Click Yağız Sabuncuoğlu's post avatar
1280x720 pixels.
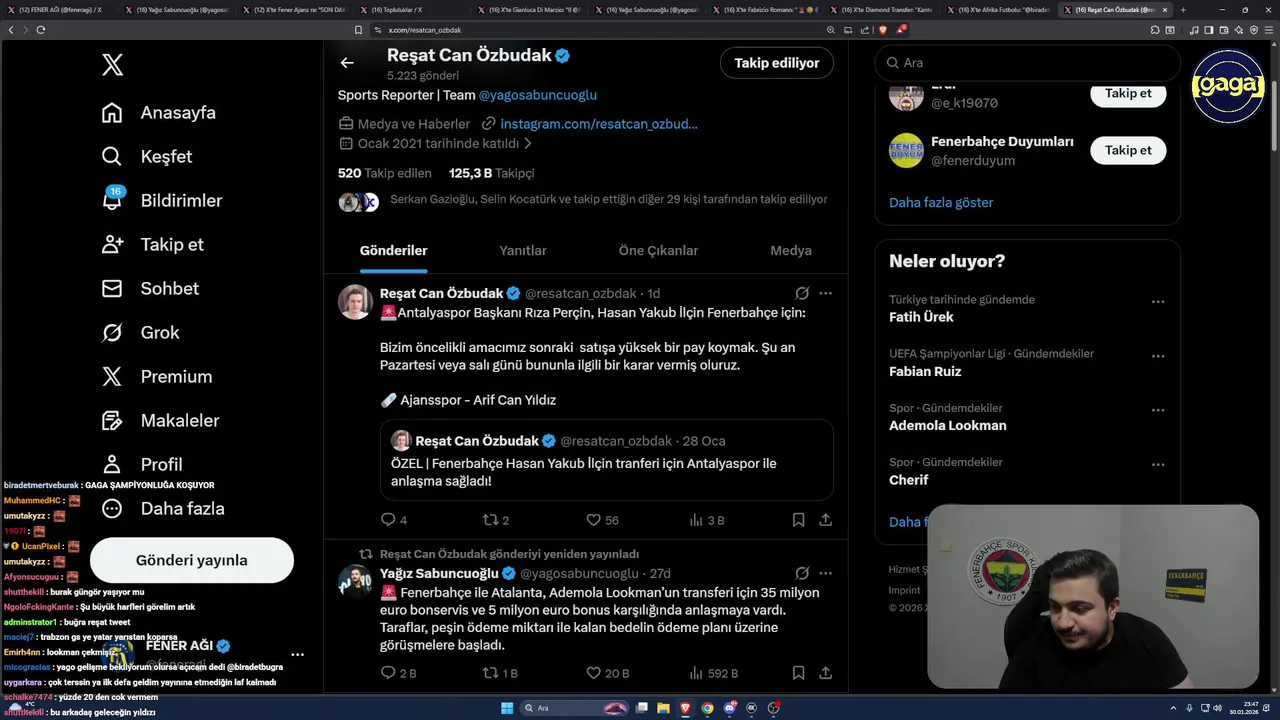click(355, 582)
